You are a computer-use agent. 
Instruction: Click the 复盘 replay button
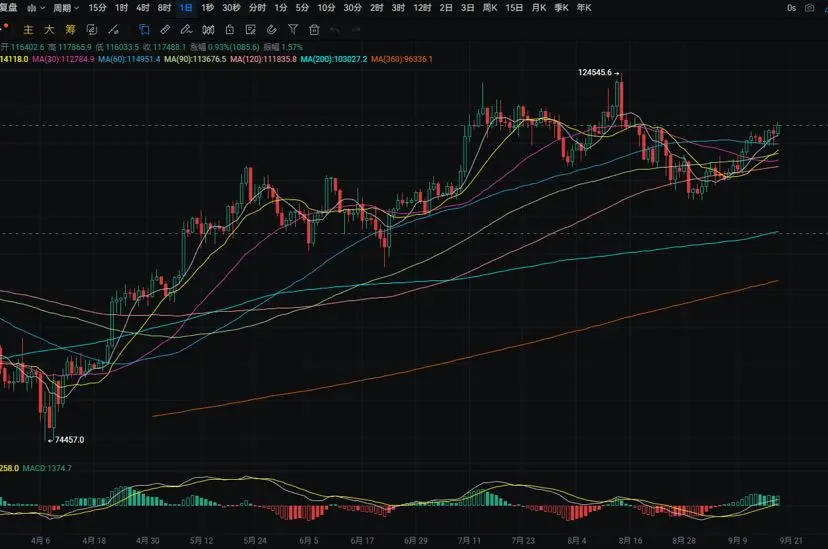pyautogui.click(x=8, y=8)
